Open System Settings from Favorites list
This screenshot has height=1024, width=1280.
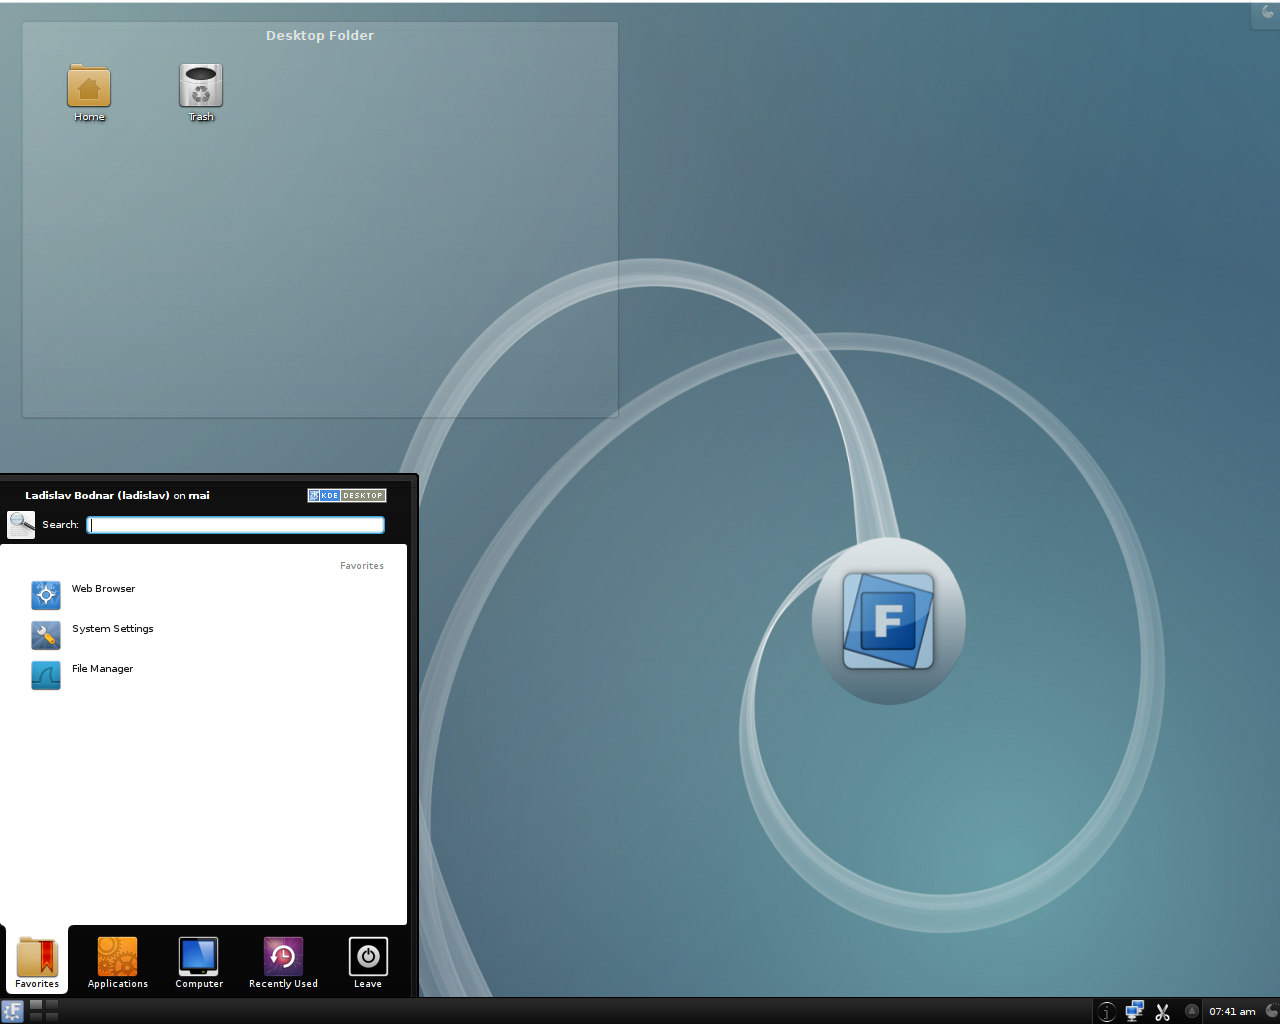[x=112, y=630]
